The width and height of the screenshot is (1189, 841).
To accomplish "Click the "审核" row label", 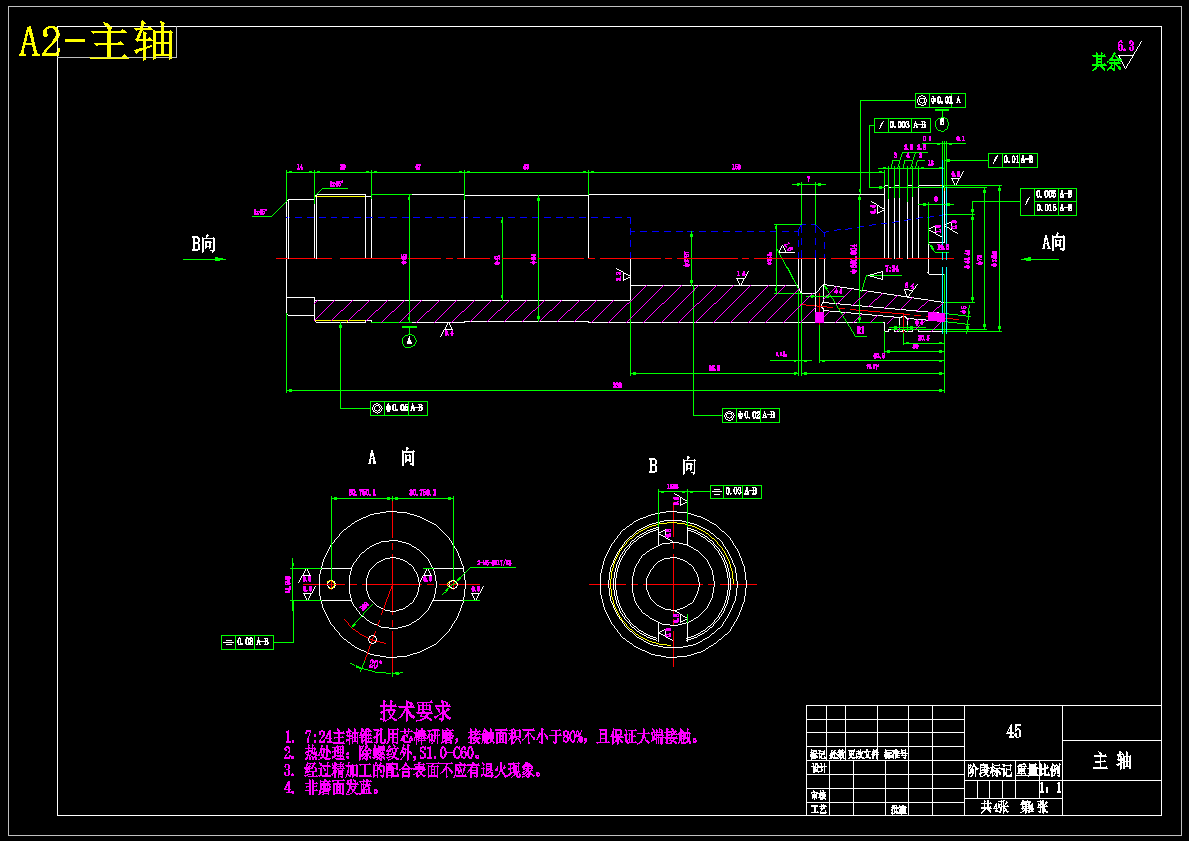I will [817, 795].
